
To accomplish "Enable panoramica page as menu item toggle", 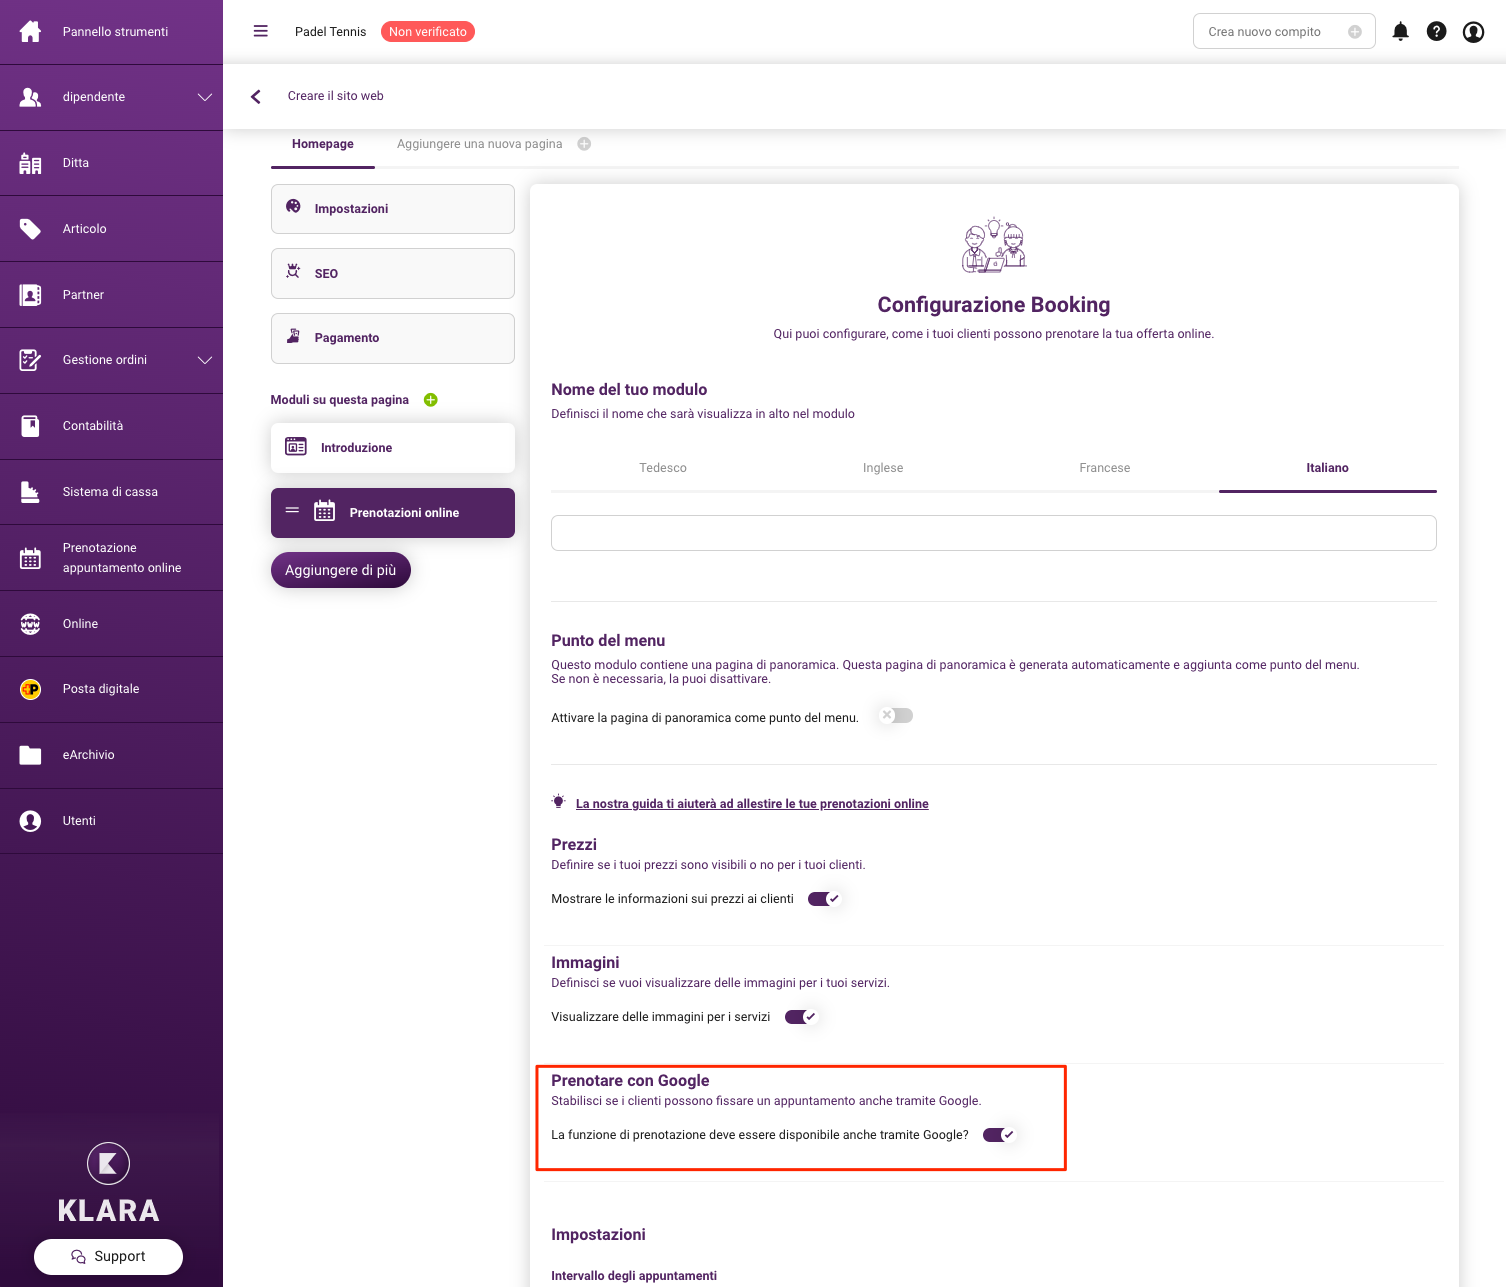I will tap(896, 716).
